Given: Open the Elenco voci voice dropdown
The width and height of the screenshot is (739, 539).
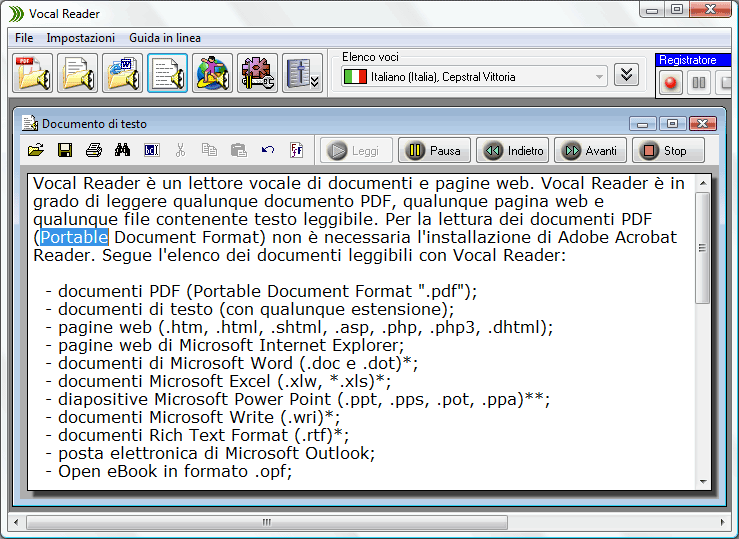Looking at the screenshot, I should [x=474, y=77].
